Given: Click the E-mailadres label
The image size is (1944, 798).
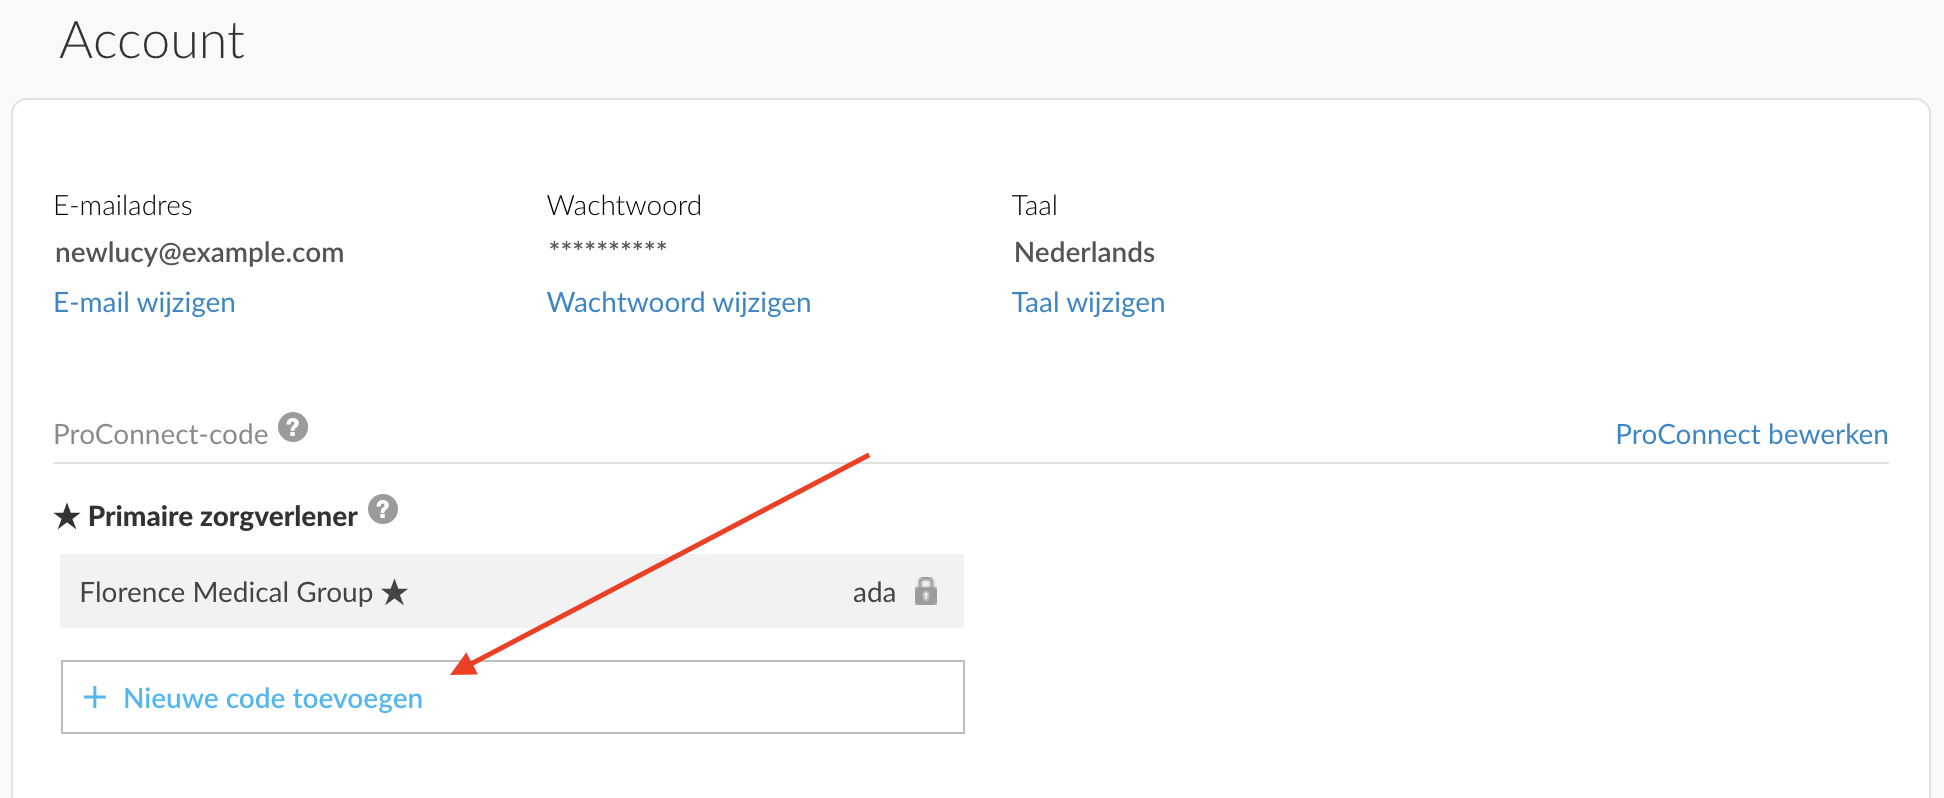Looking at the screenshot, I should [x=123, y=205].
